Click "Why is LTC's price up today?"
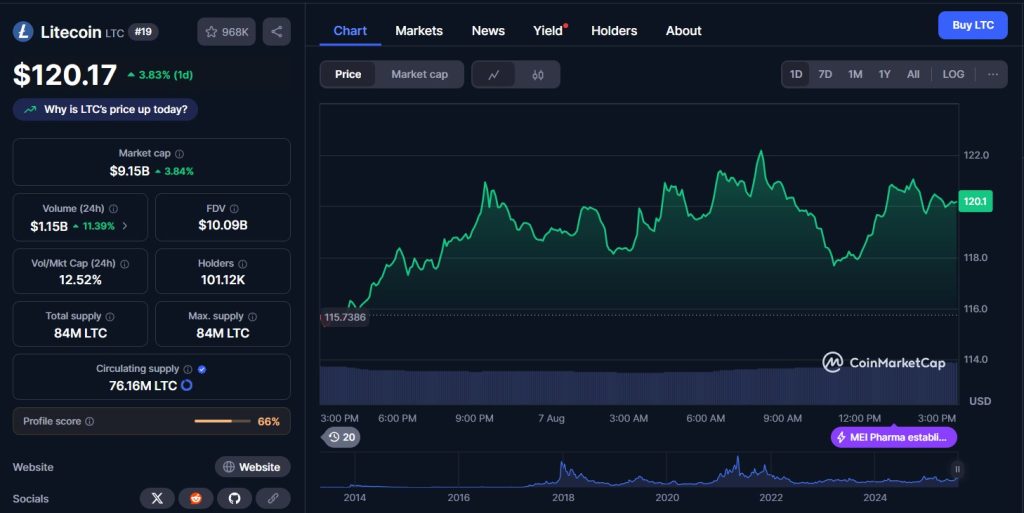Screen dimensions: 1024x513 105,109
